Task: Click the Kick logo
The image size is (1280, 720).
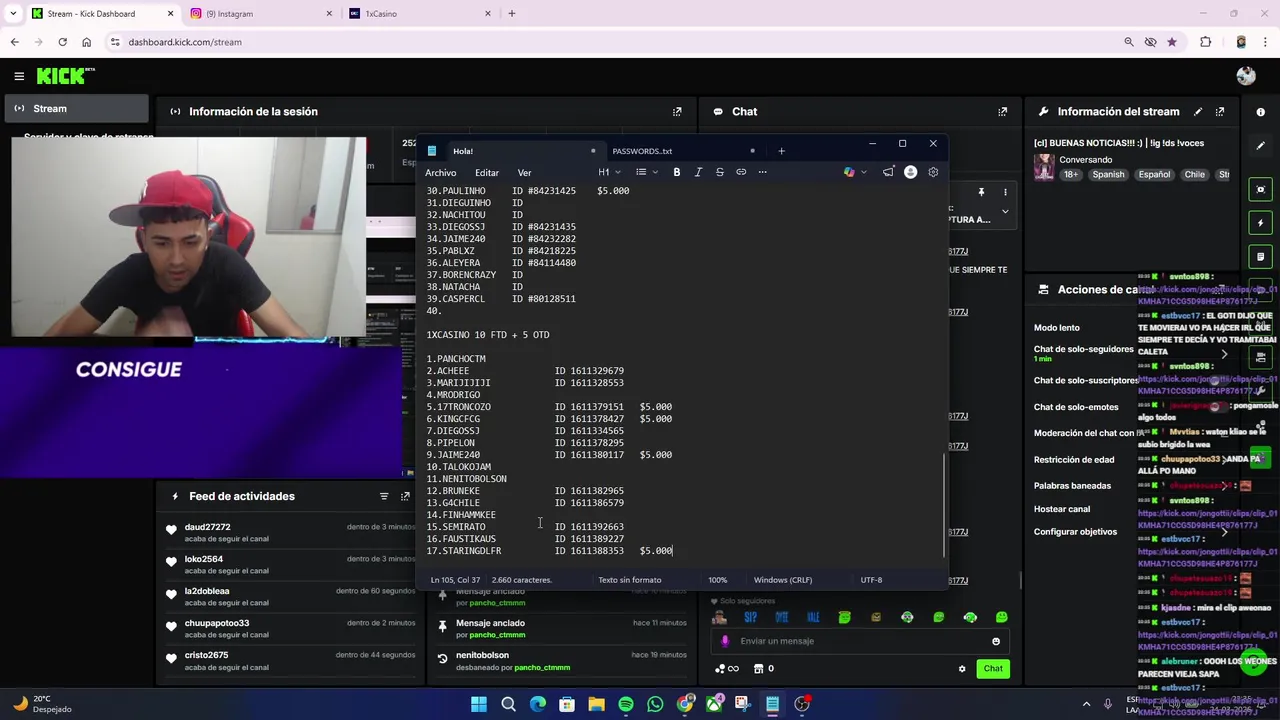Action: (66, 76)
